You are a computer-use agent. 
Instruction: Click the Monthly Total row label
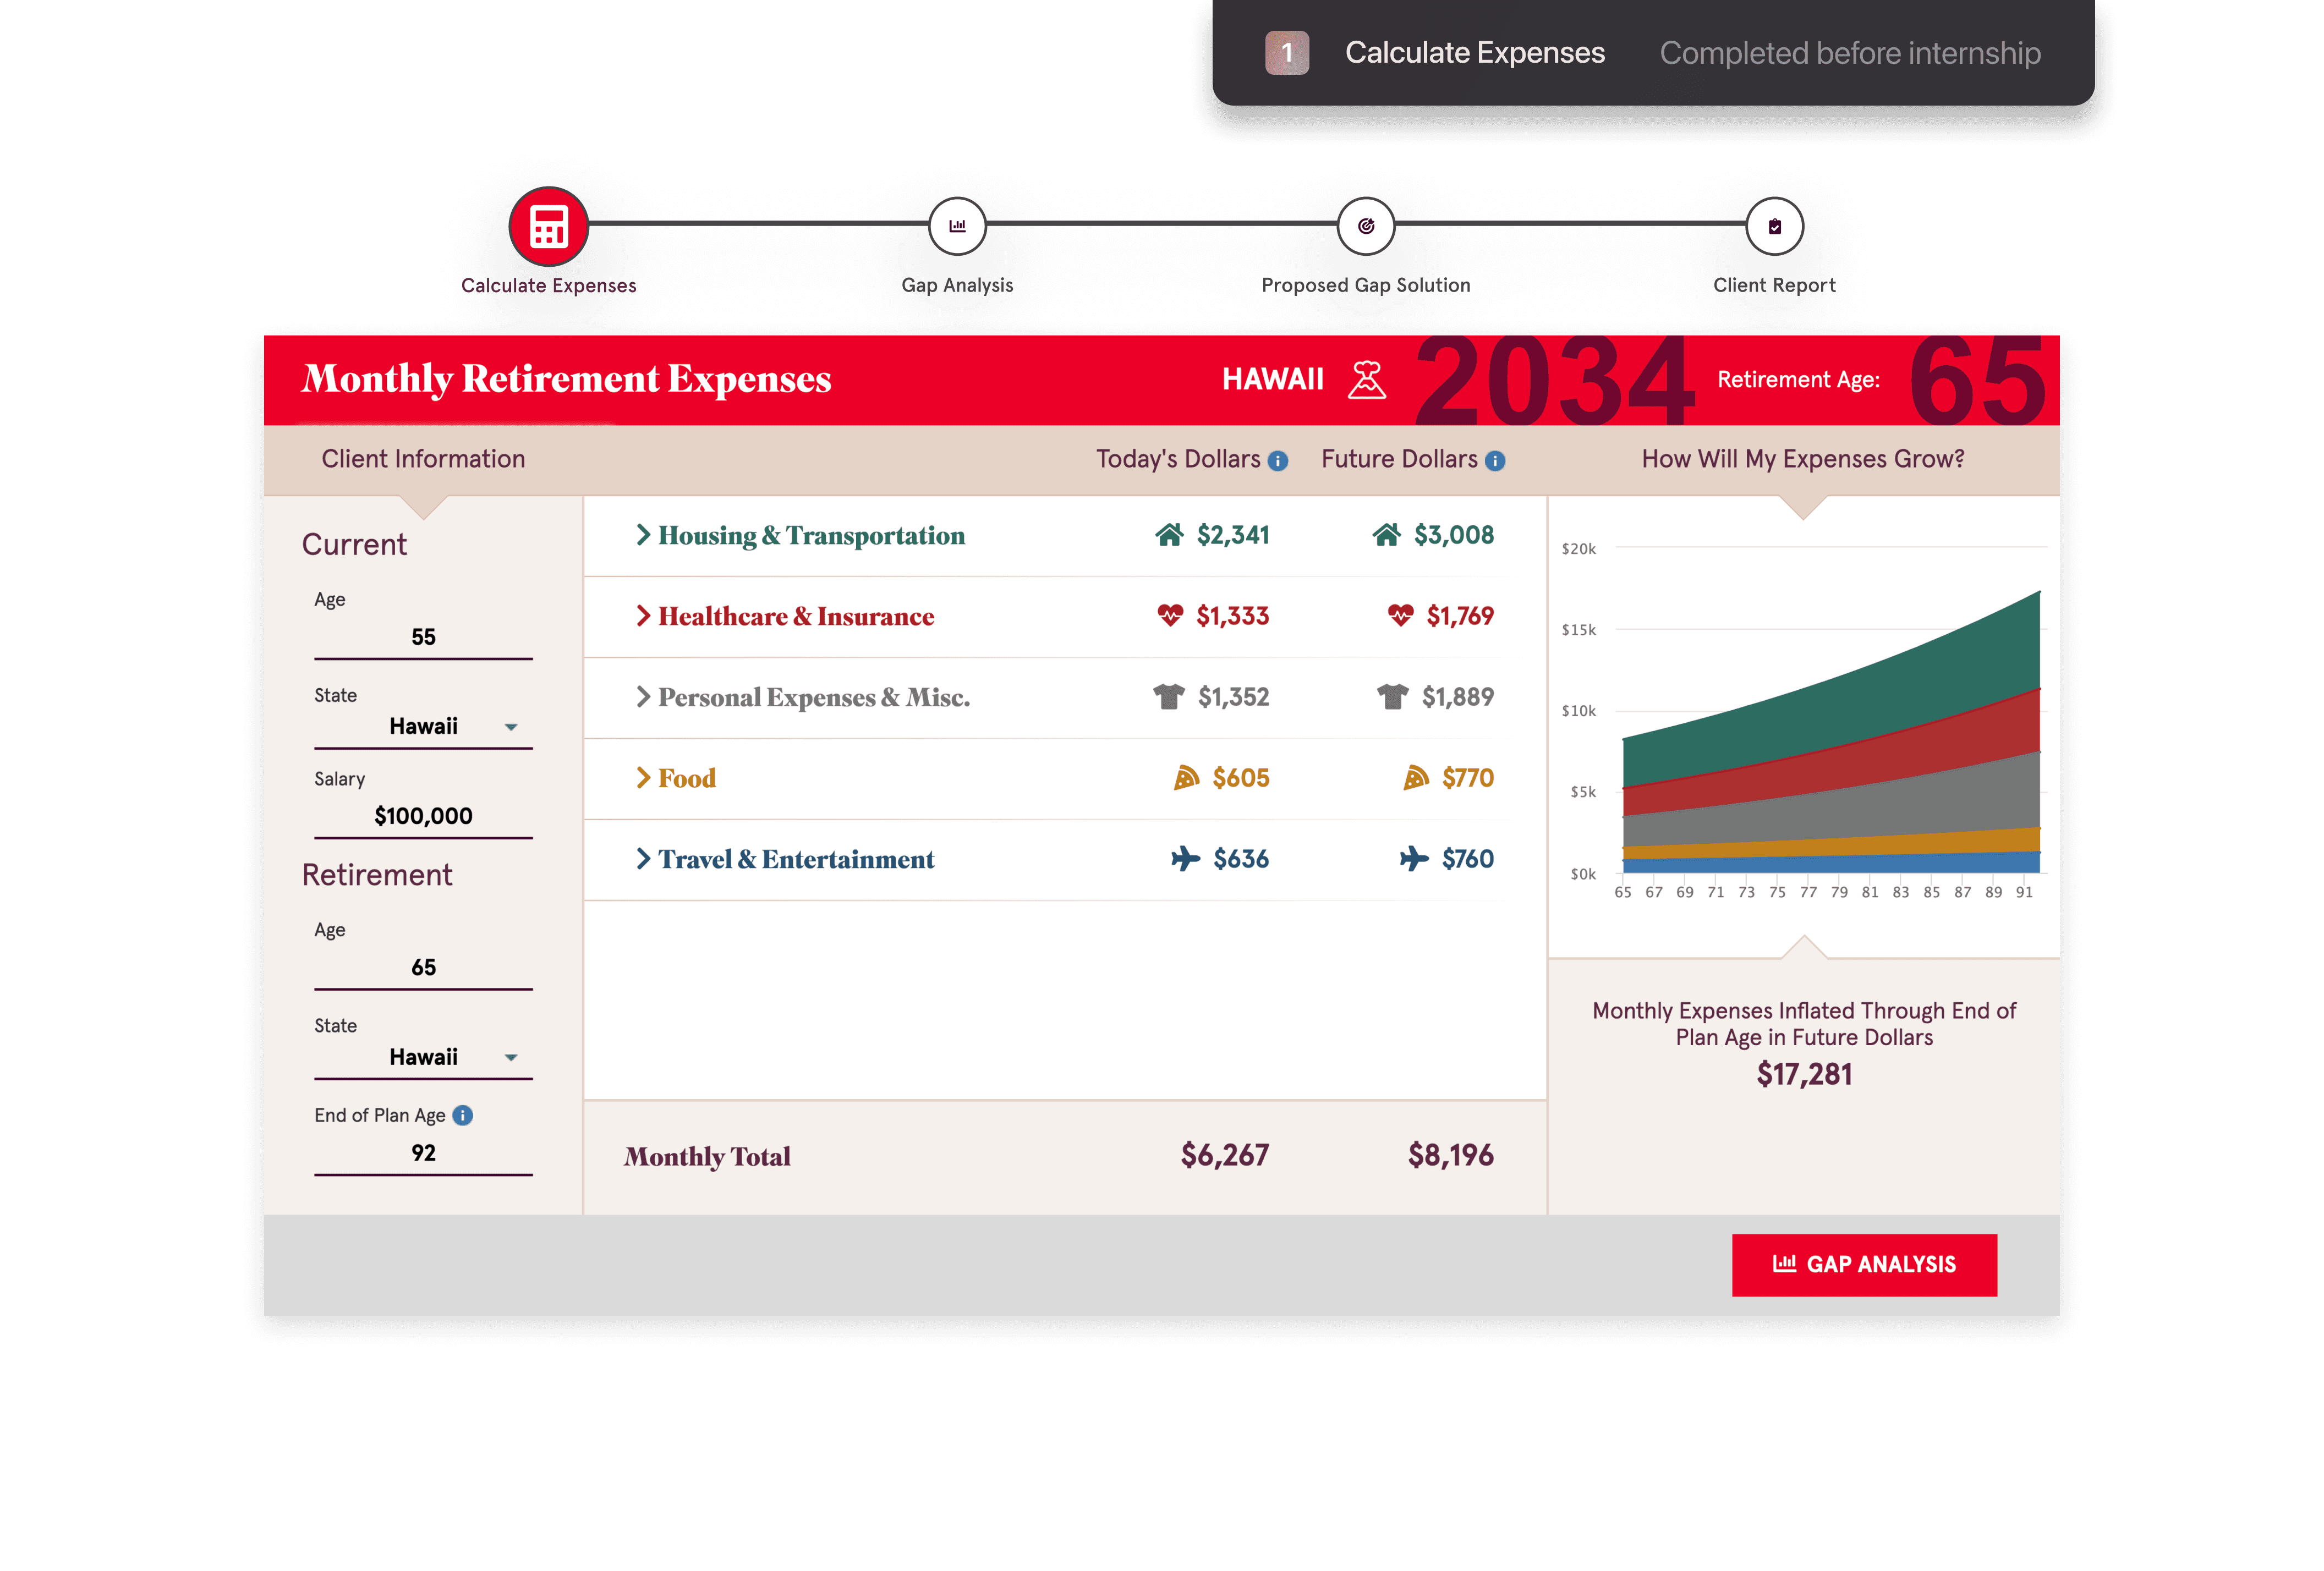707,1157
